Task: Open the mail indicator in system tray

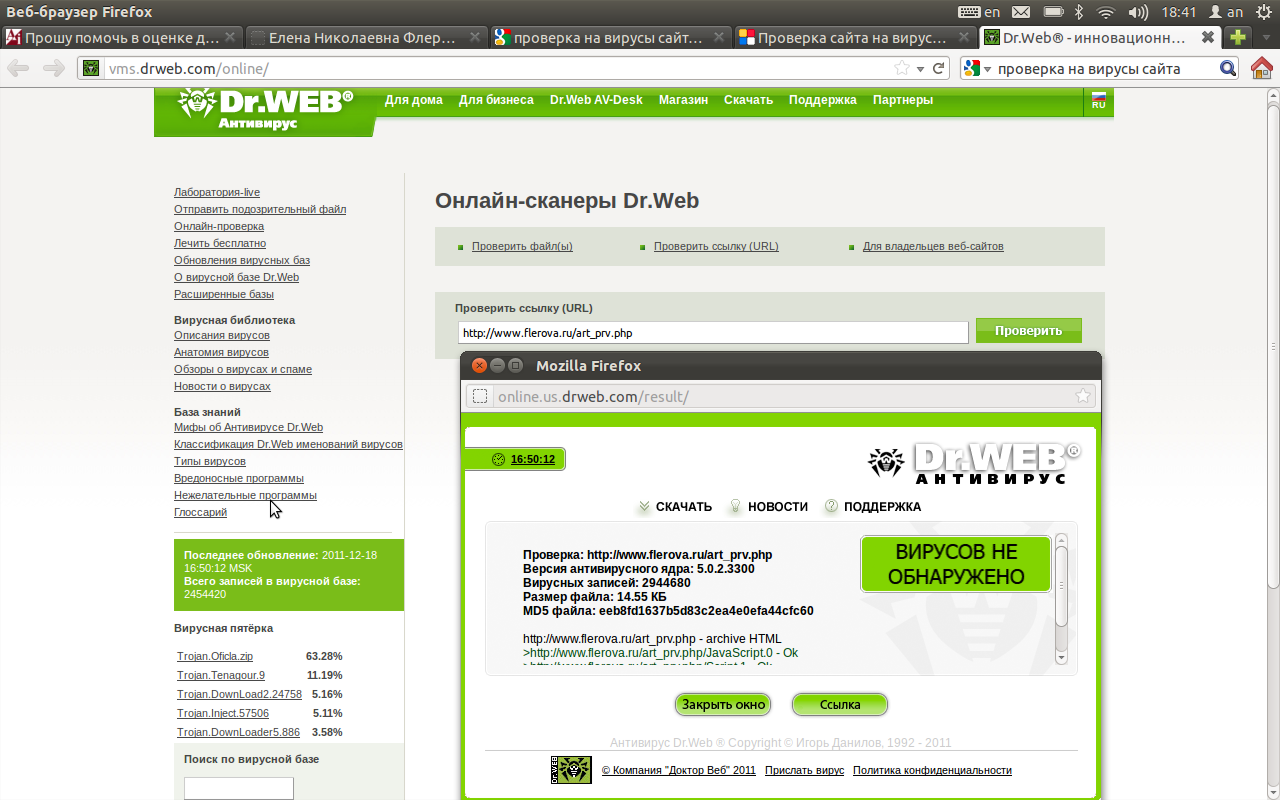Action: pyautogui.click(x=1020, y=12)
